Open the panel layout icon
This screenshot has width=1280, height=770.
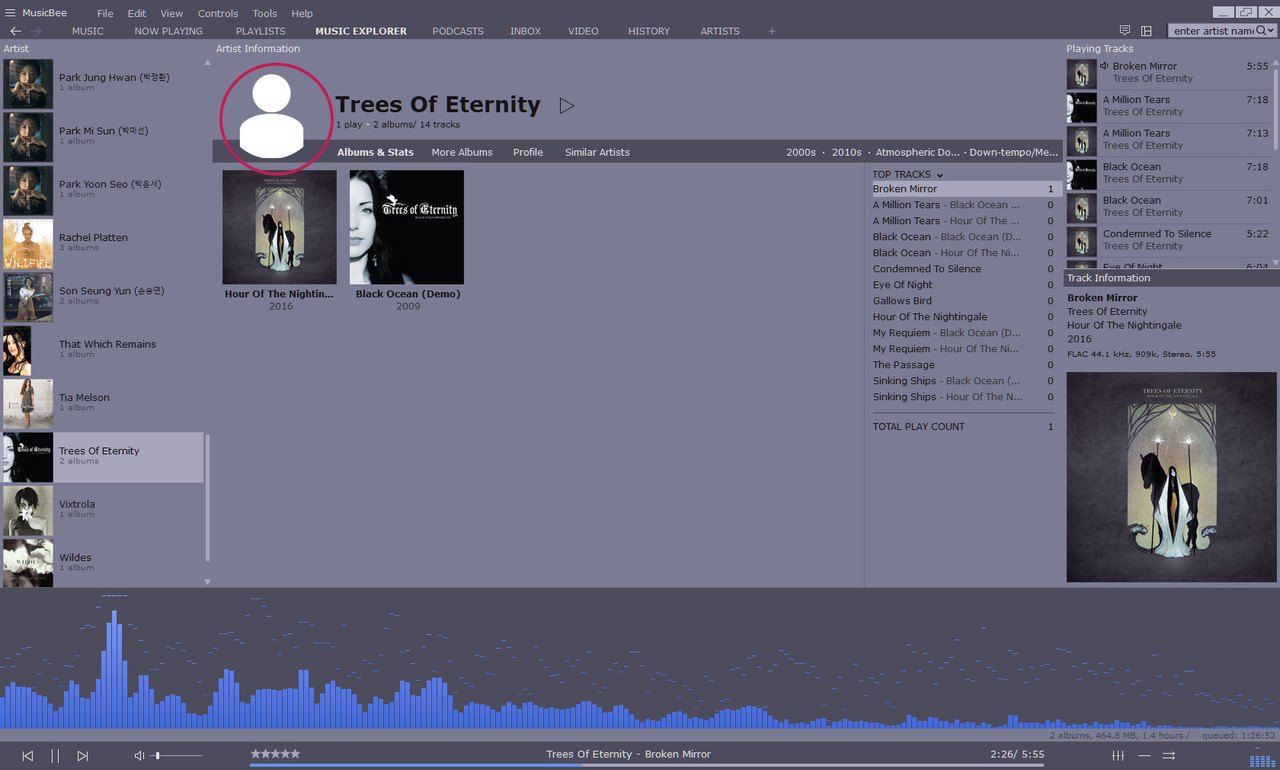[x=1146, y=31]
